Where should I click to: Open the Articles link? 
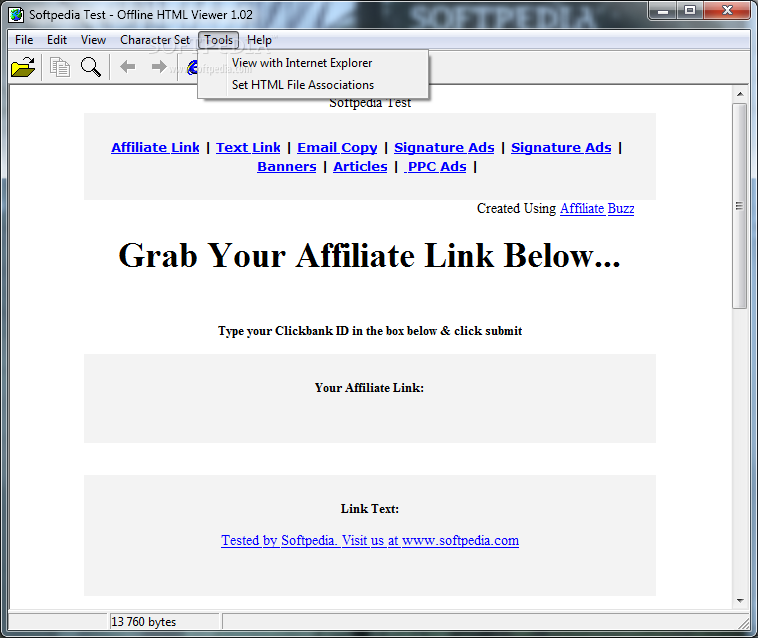tap(360, 166)
